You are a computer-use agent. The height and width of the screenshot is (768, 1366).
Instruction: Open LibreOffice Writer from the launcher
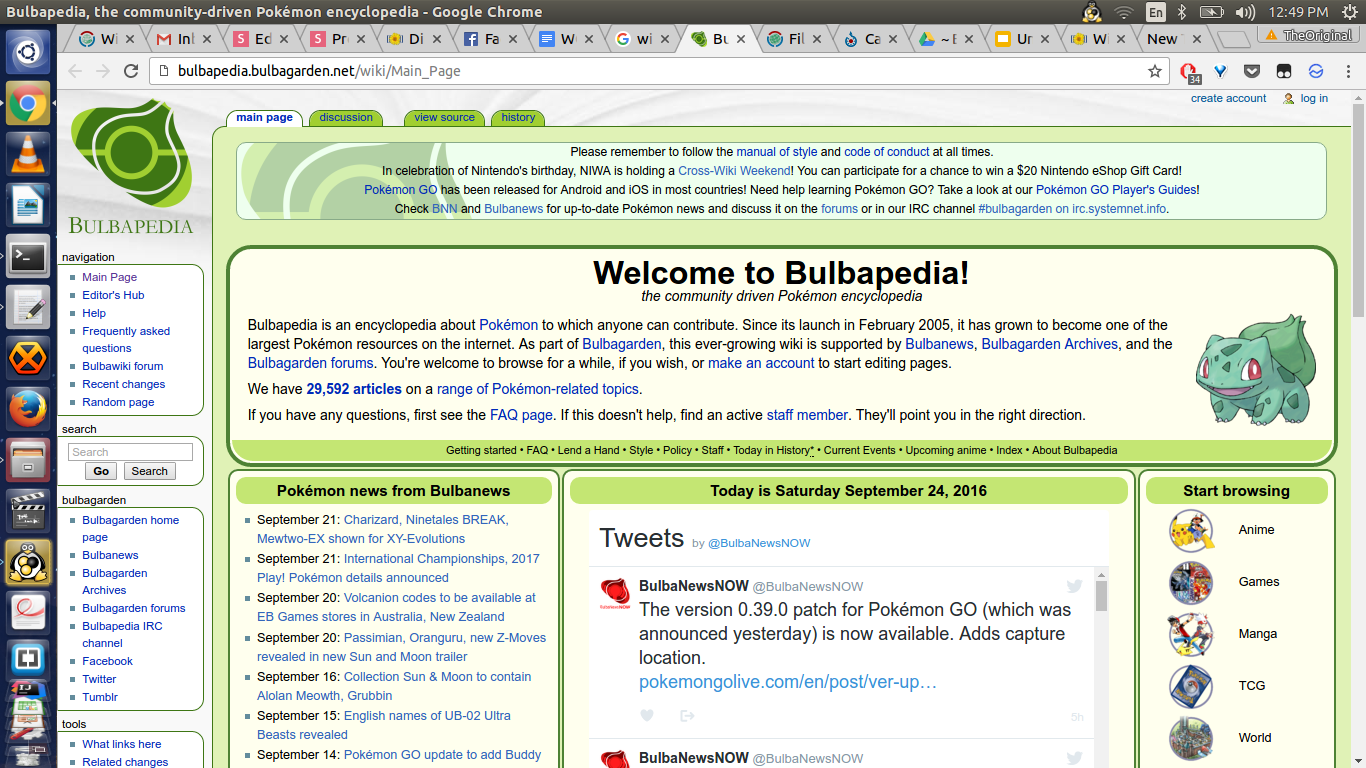point(28,205)
